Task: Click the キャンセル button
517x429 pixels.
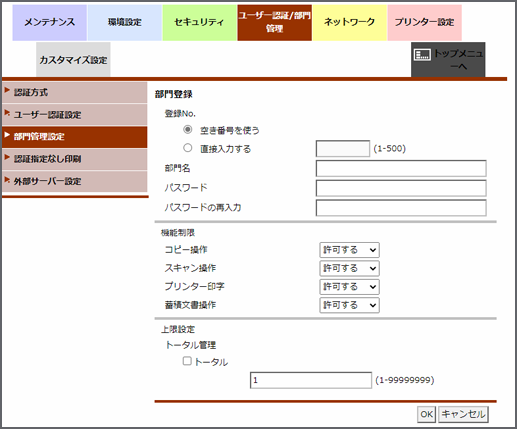Action: pos(463,414)
